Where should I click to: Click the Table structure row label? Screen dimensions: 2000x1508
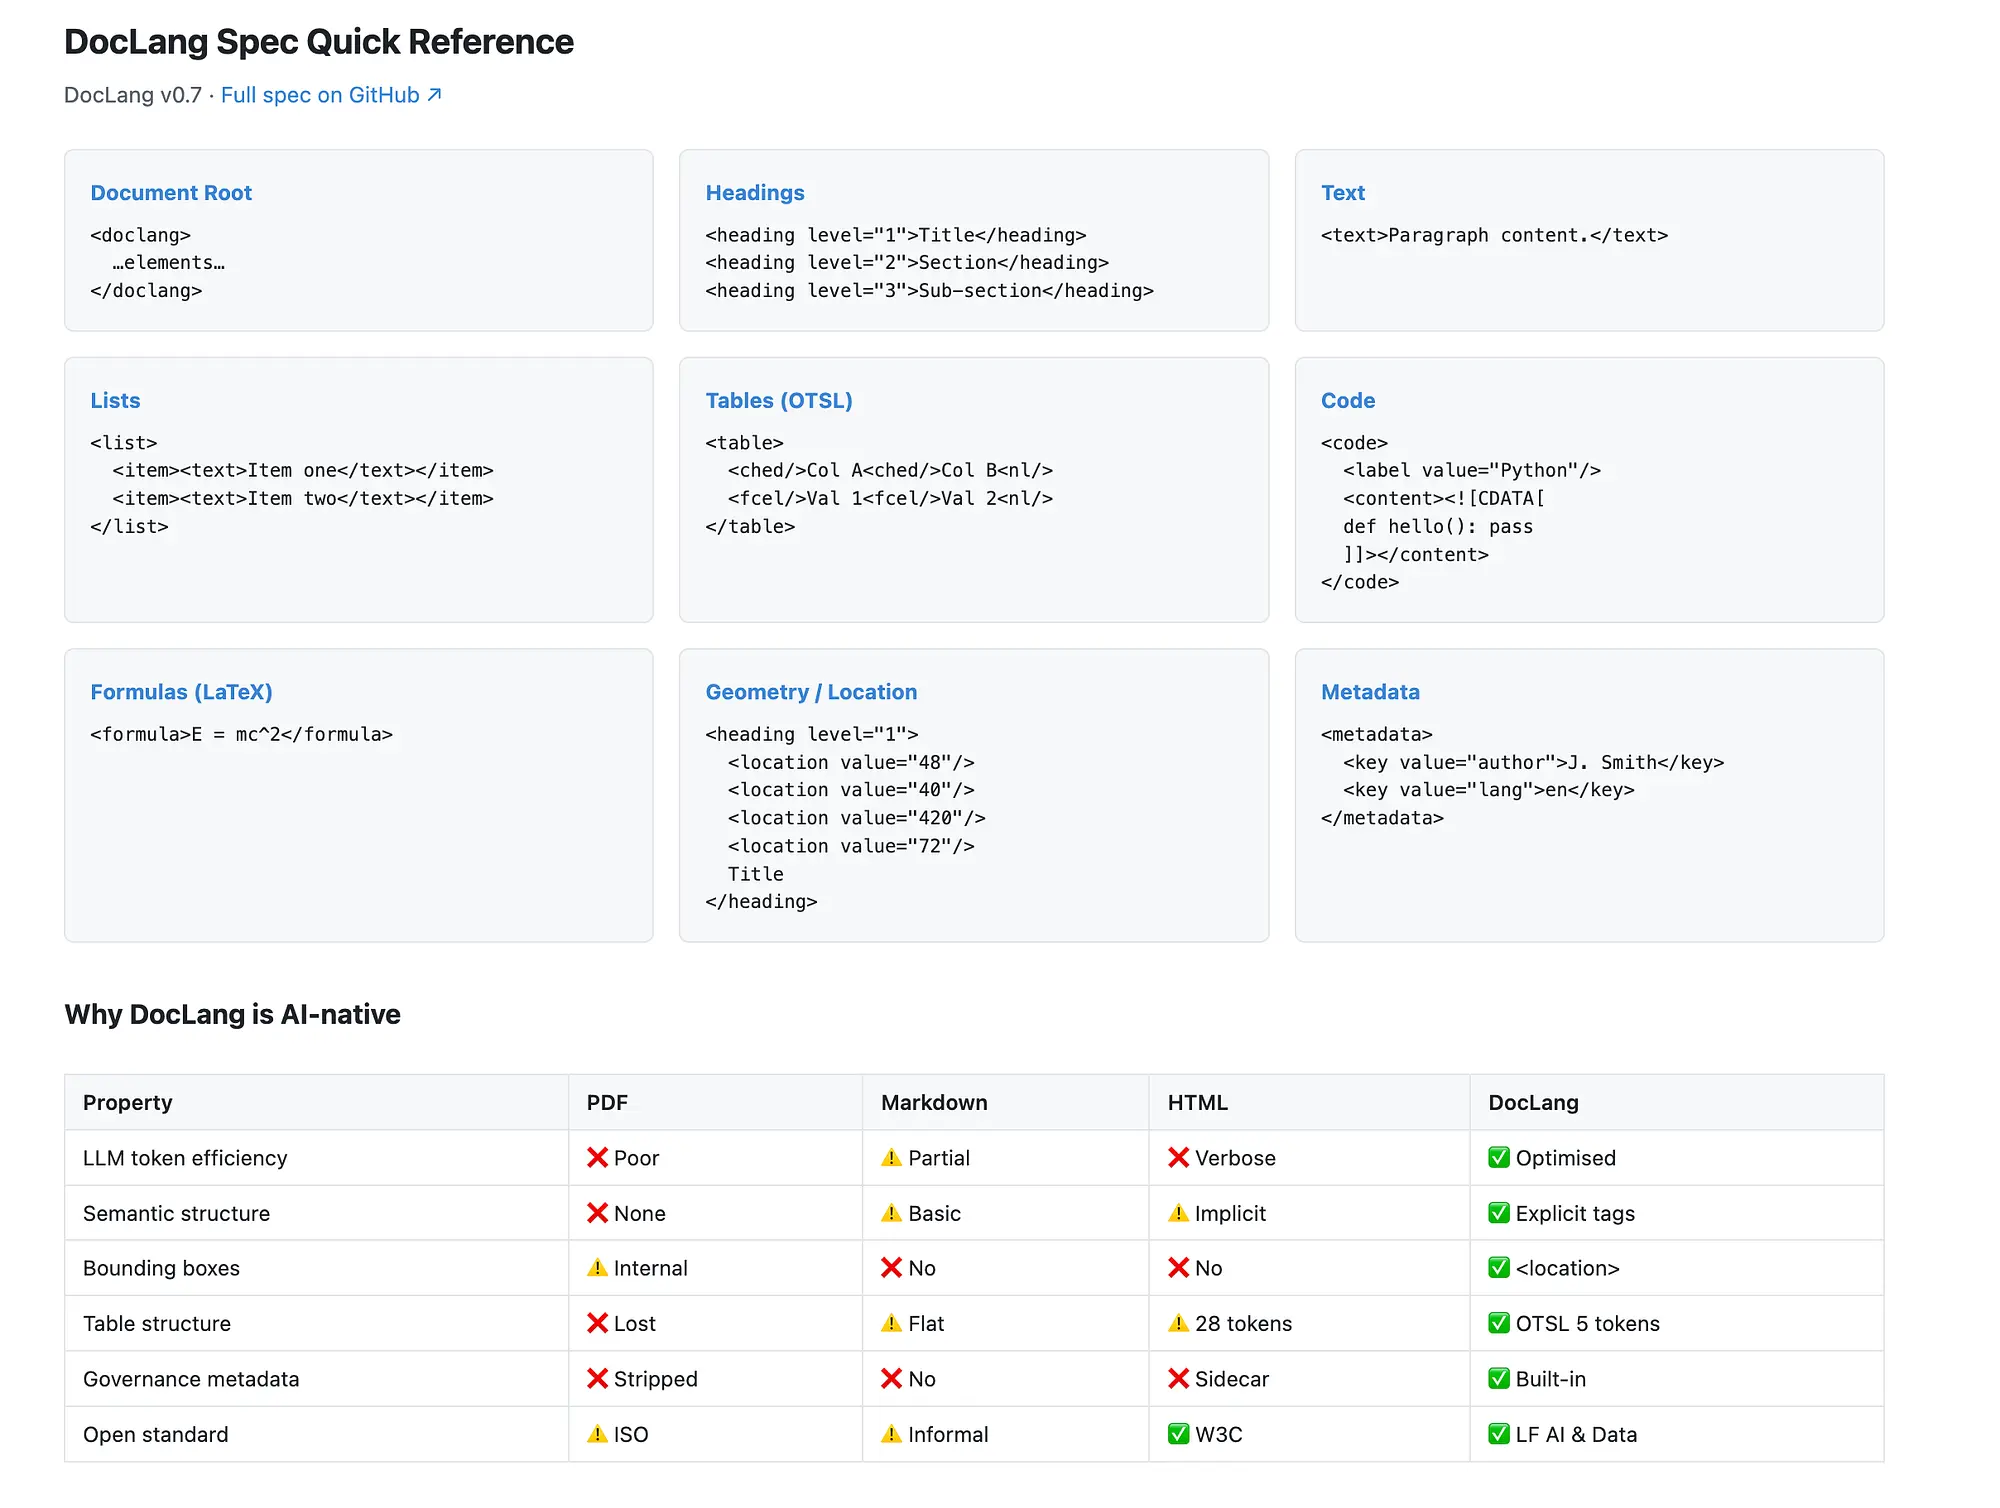click(x=157, y=1323)
